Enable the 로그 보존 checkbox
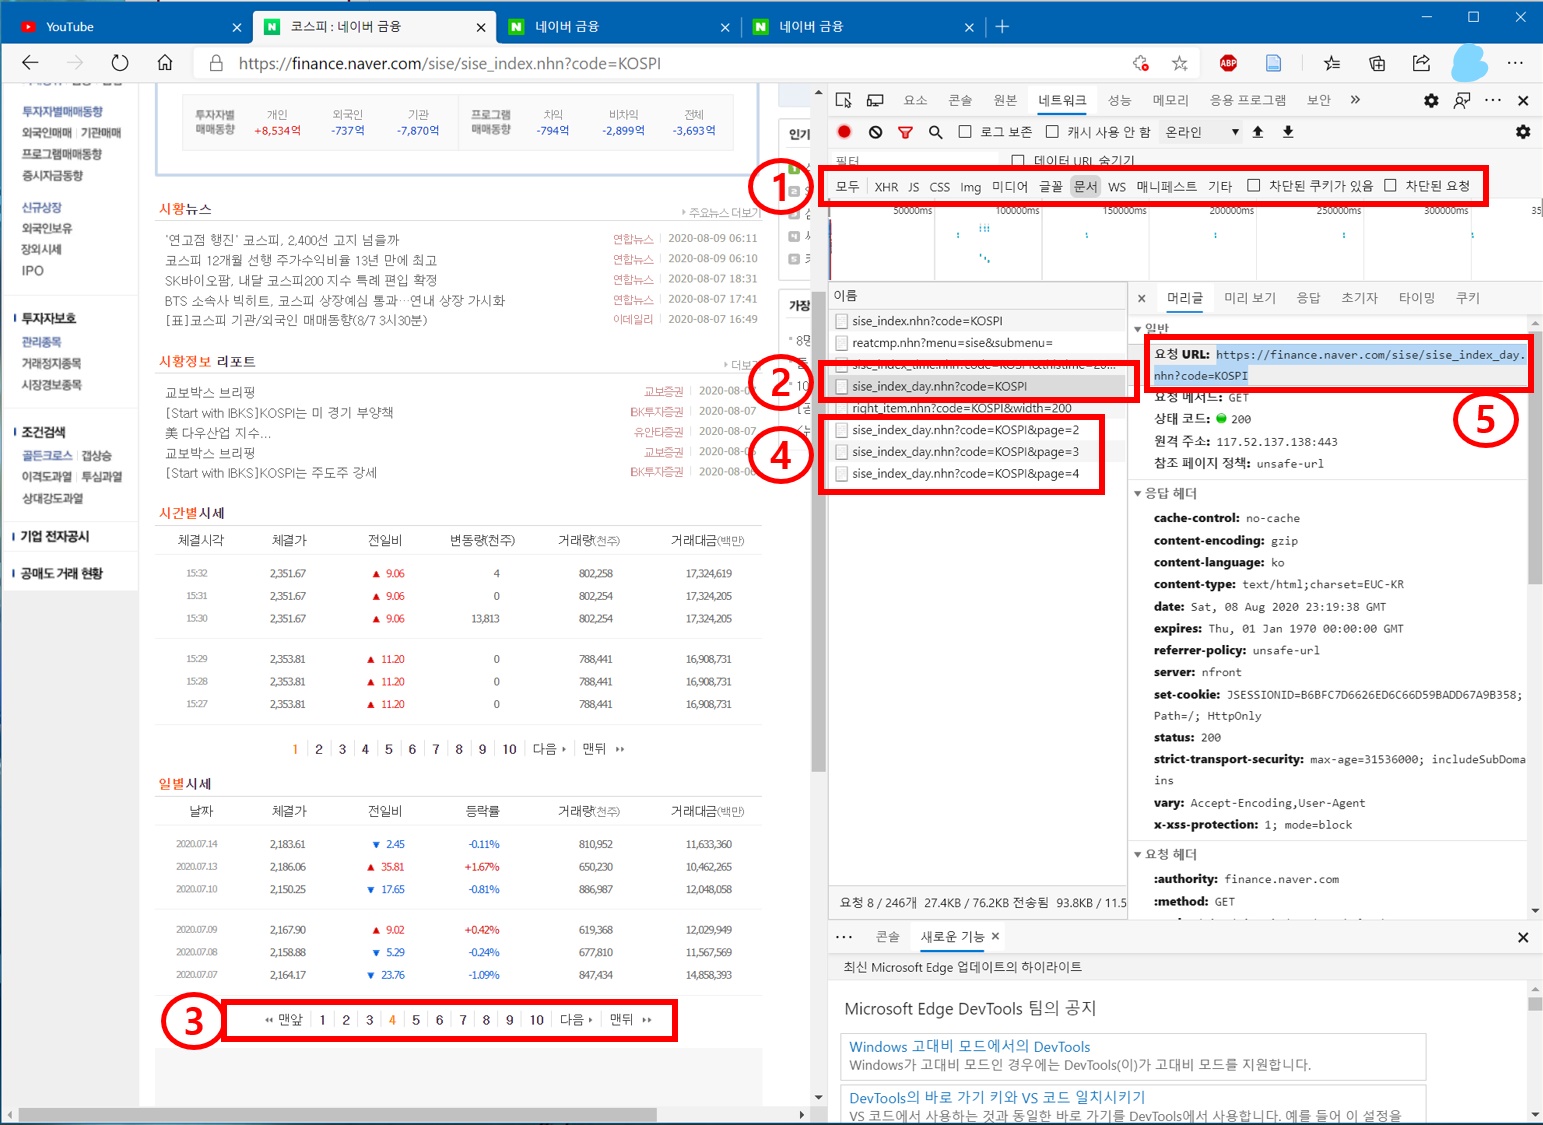This screenshot has width=1543, height=1125. (965, 132)
